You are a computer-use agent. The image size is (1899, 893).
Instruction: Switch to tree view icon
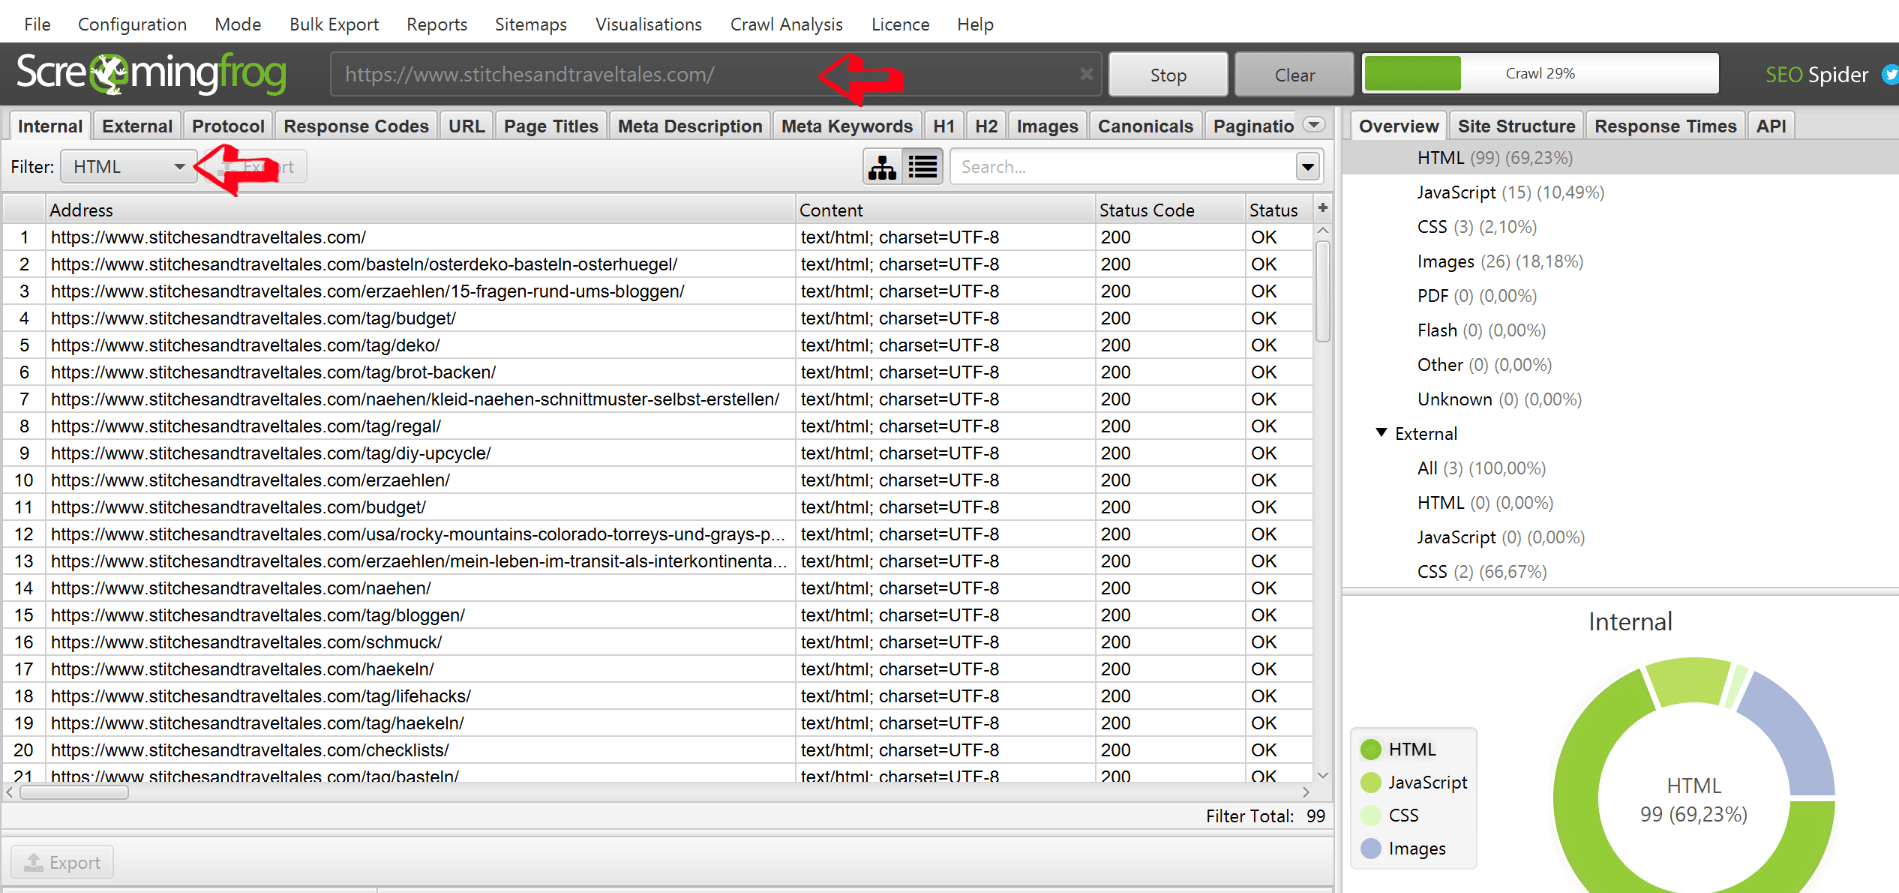pos(882,167)
